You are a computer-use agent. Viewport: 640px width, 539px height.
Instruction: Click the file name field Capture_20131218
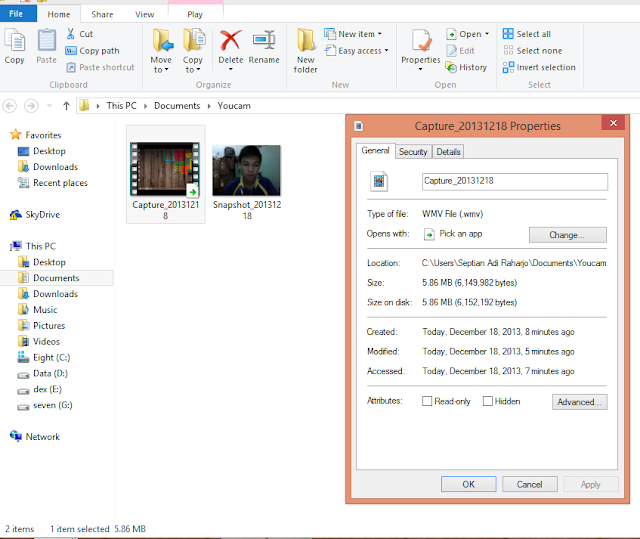515,182
